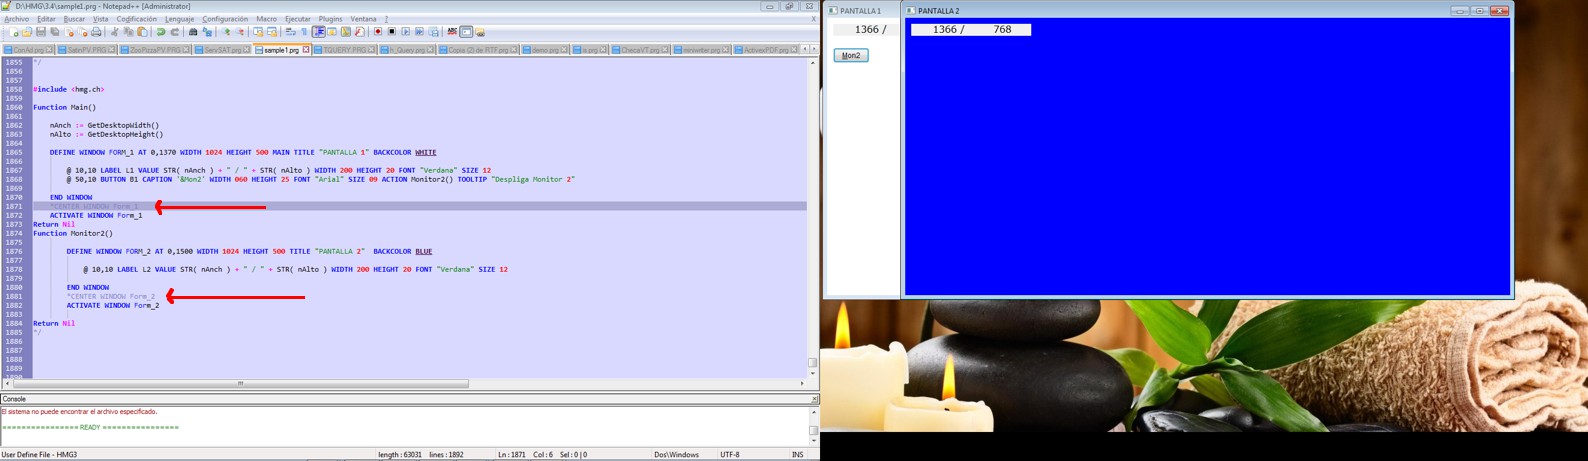The width and height of the screenshot is (1588, 461).
Task: Click the ABC spell-check toolbar icon
Action: [452, 32]
